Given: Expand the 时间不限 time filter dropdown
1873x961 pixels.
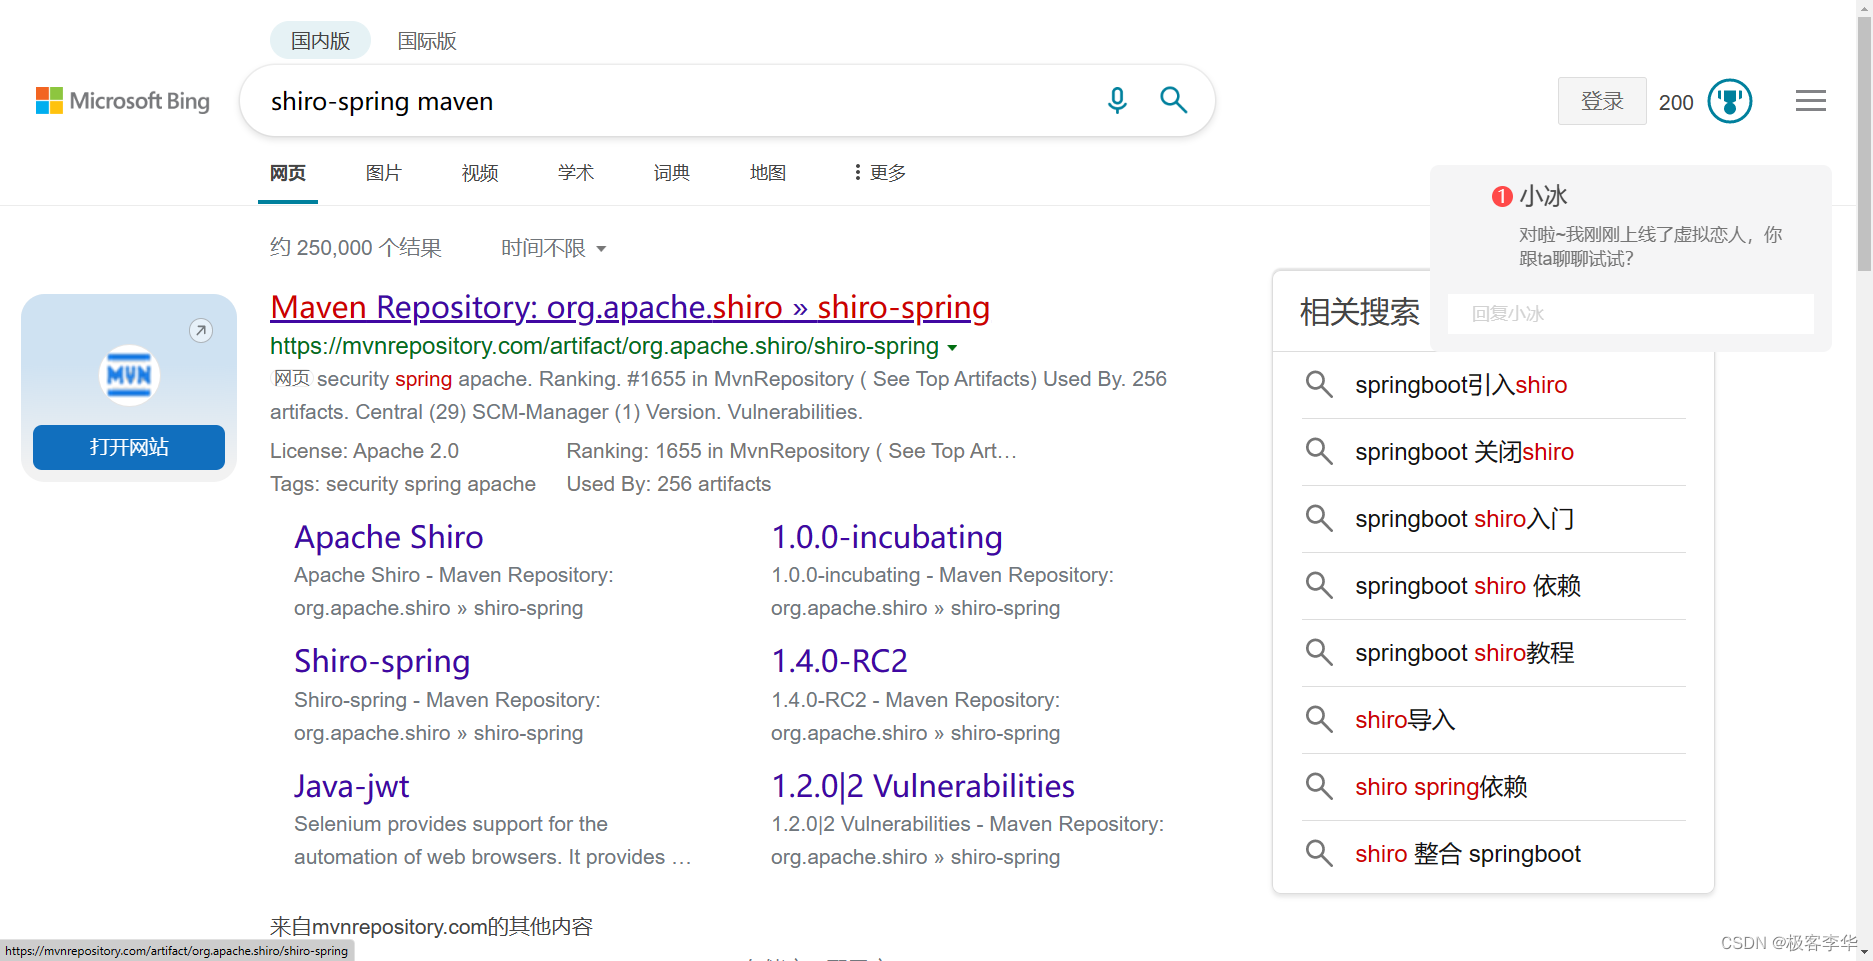Looking at the screenshot, I should [554, 248].
